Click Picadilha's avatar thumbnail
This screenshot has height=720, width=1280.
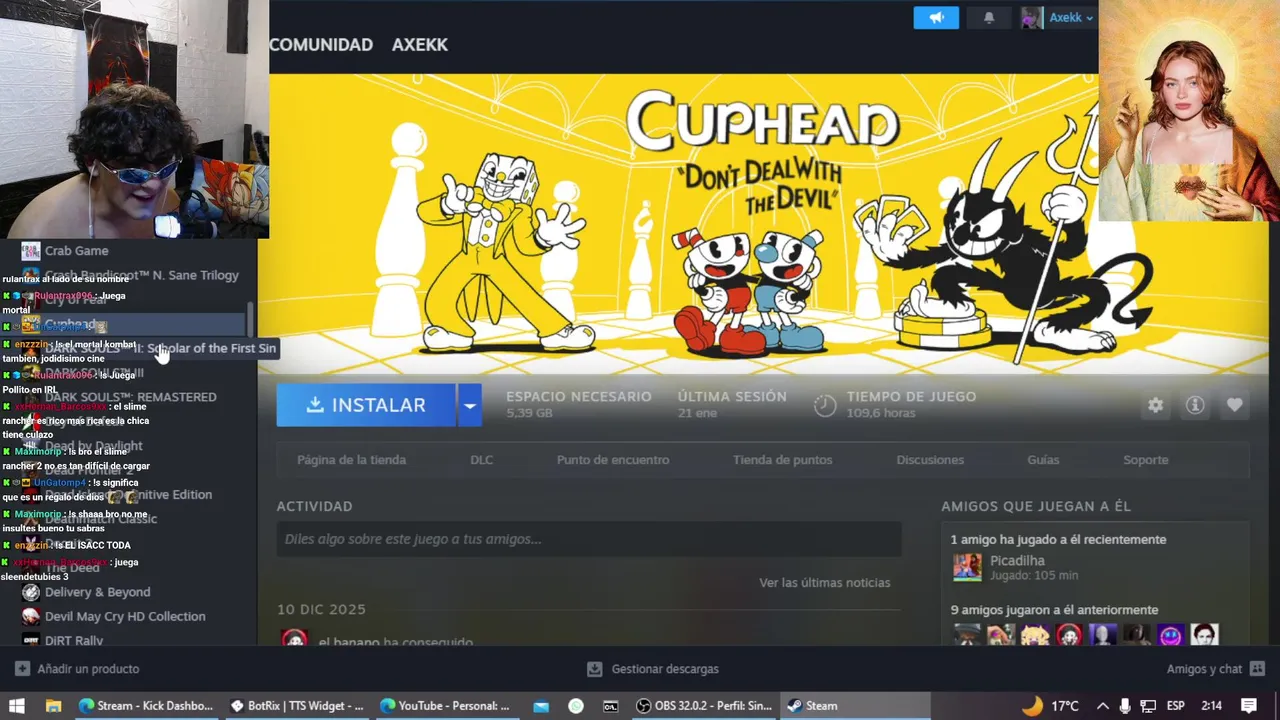(x=967, y=567)
